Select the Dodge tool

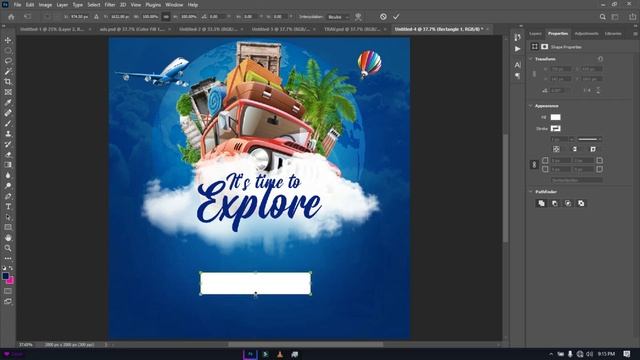pos(8,186)
